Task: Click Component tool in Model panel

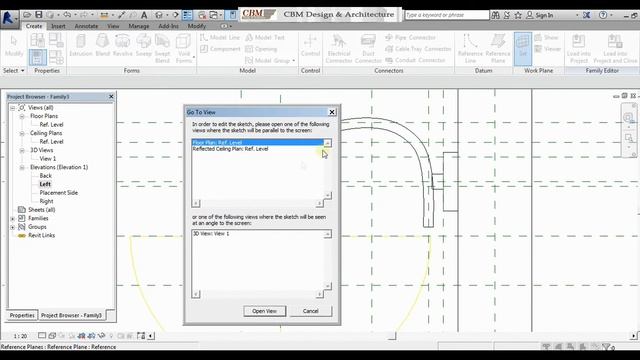Action: click(220, 49)
